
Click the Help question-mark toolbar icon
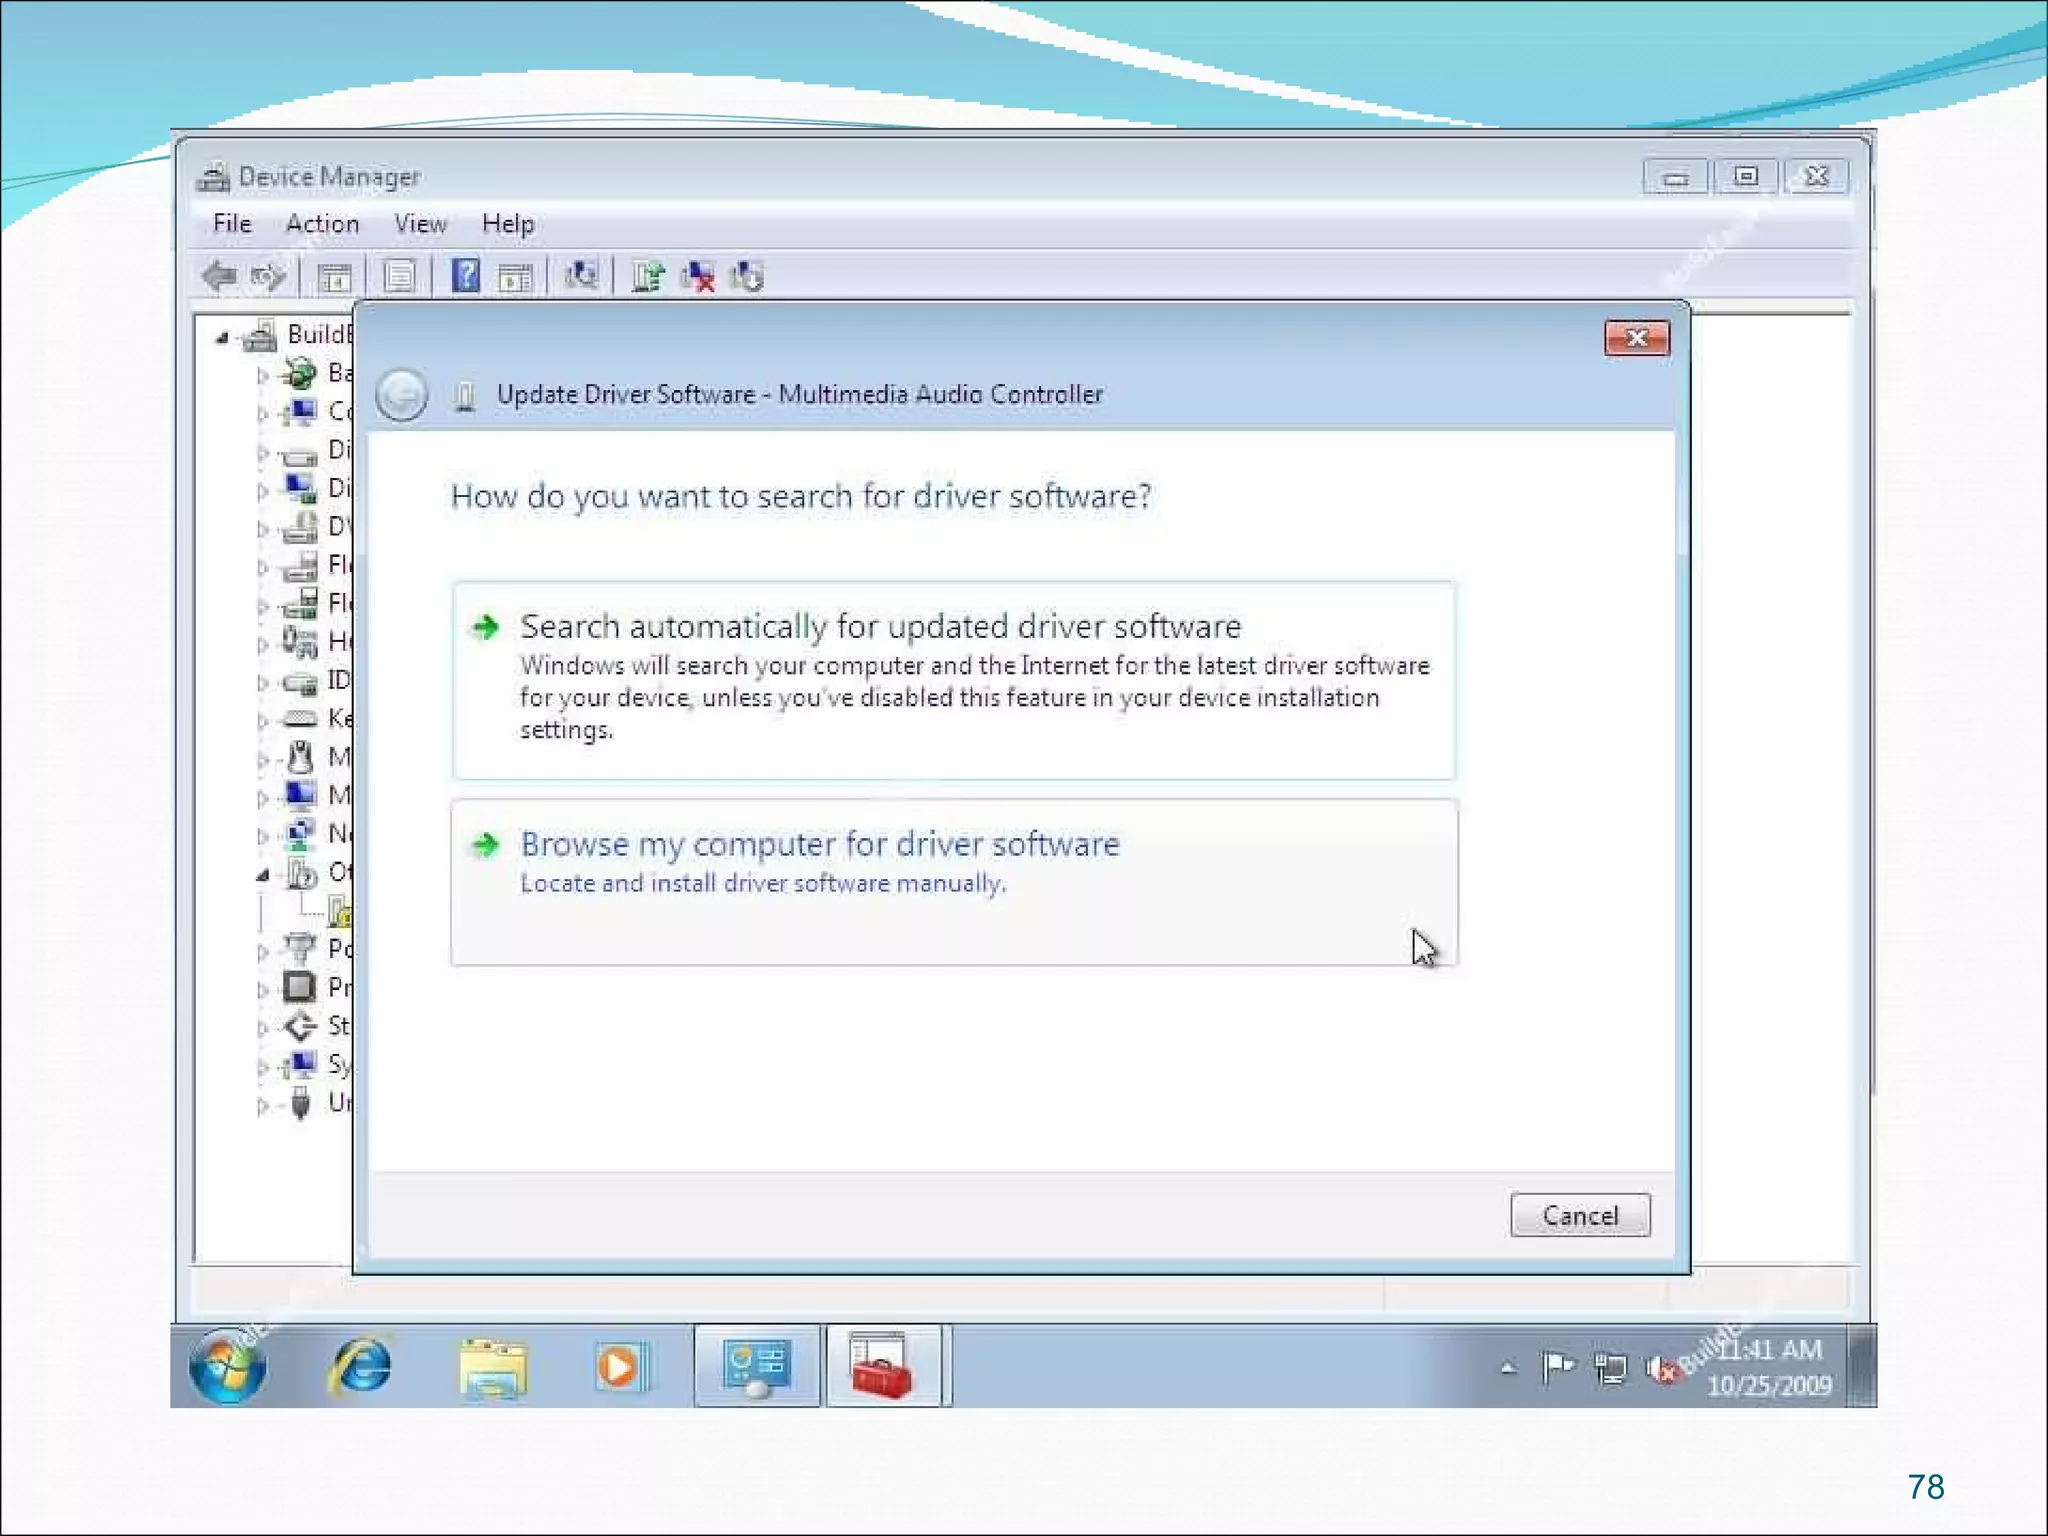tap(465, 275)
